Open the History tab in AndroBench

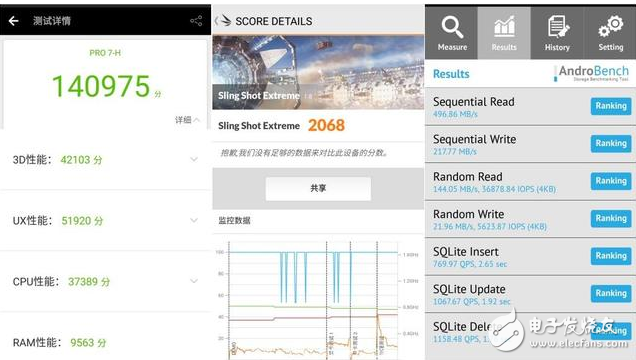click(557, 33)
